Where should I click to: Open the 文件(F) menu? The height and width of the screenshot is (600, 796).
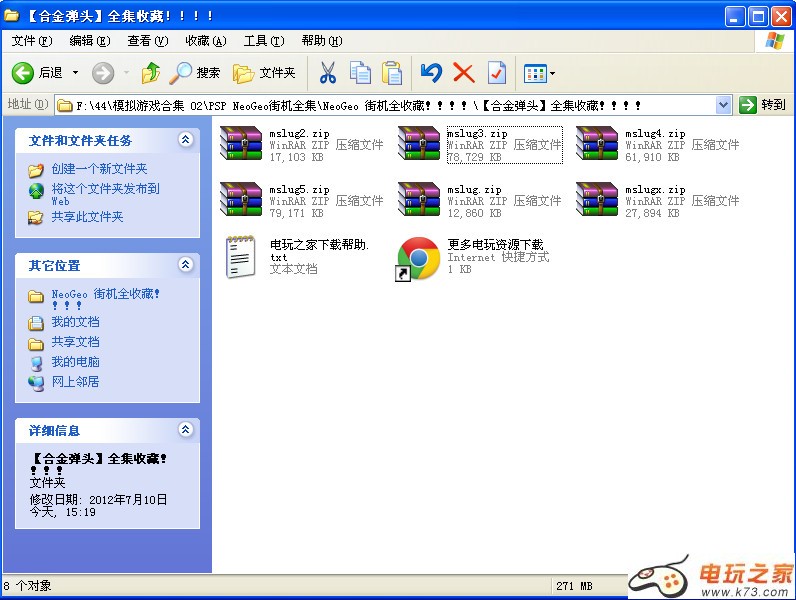[x=32, y=41]
